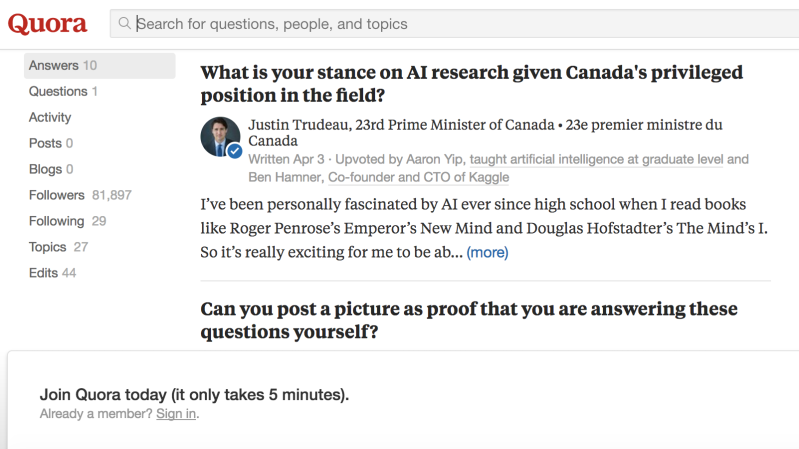Click the Quora logo
This screenshot has width=799, height=449.
(x=47, y=24)
